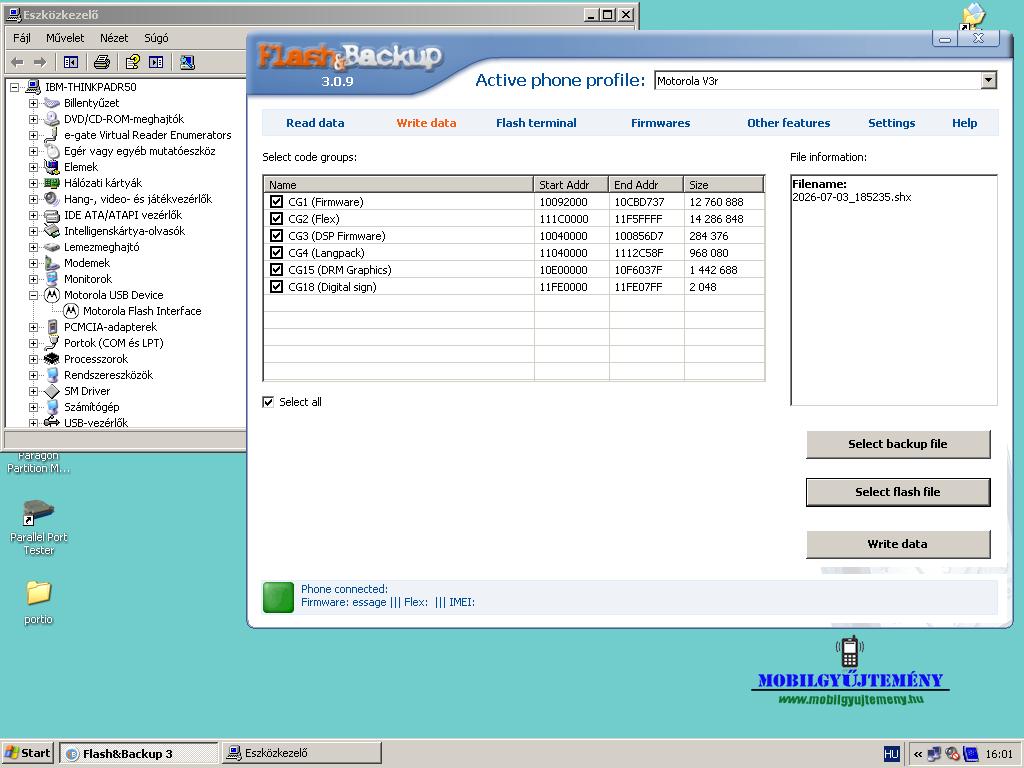Open the Súgó menu in Eszközkezelő
The width and height of the screenshot is (1024, 768).
(x=156, y=38)
